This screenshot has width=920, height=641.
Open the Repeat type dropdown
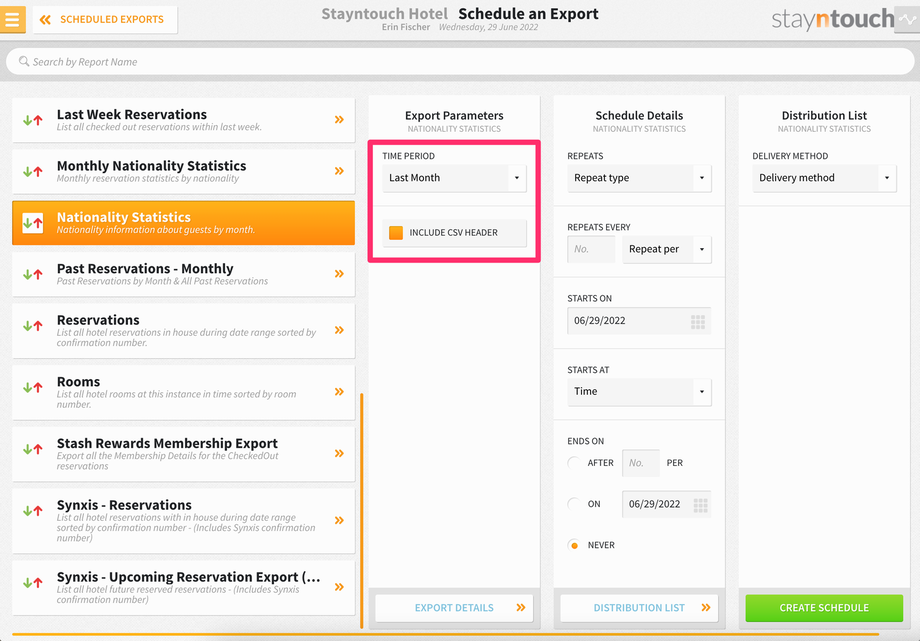[639, 178]
